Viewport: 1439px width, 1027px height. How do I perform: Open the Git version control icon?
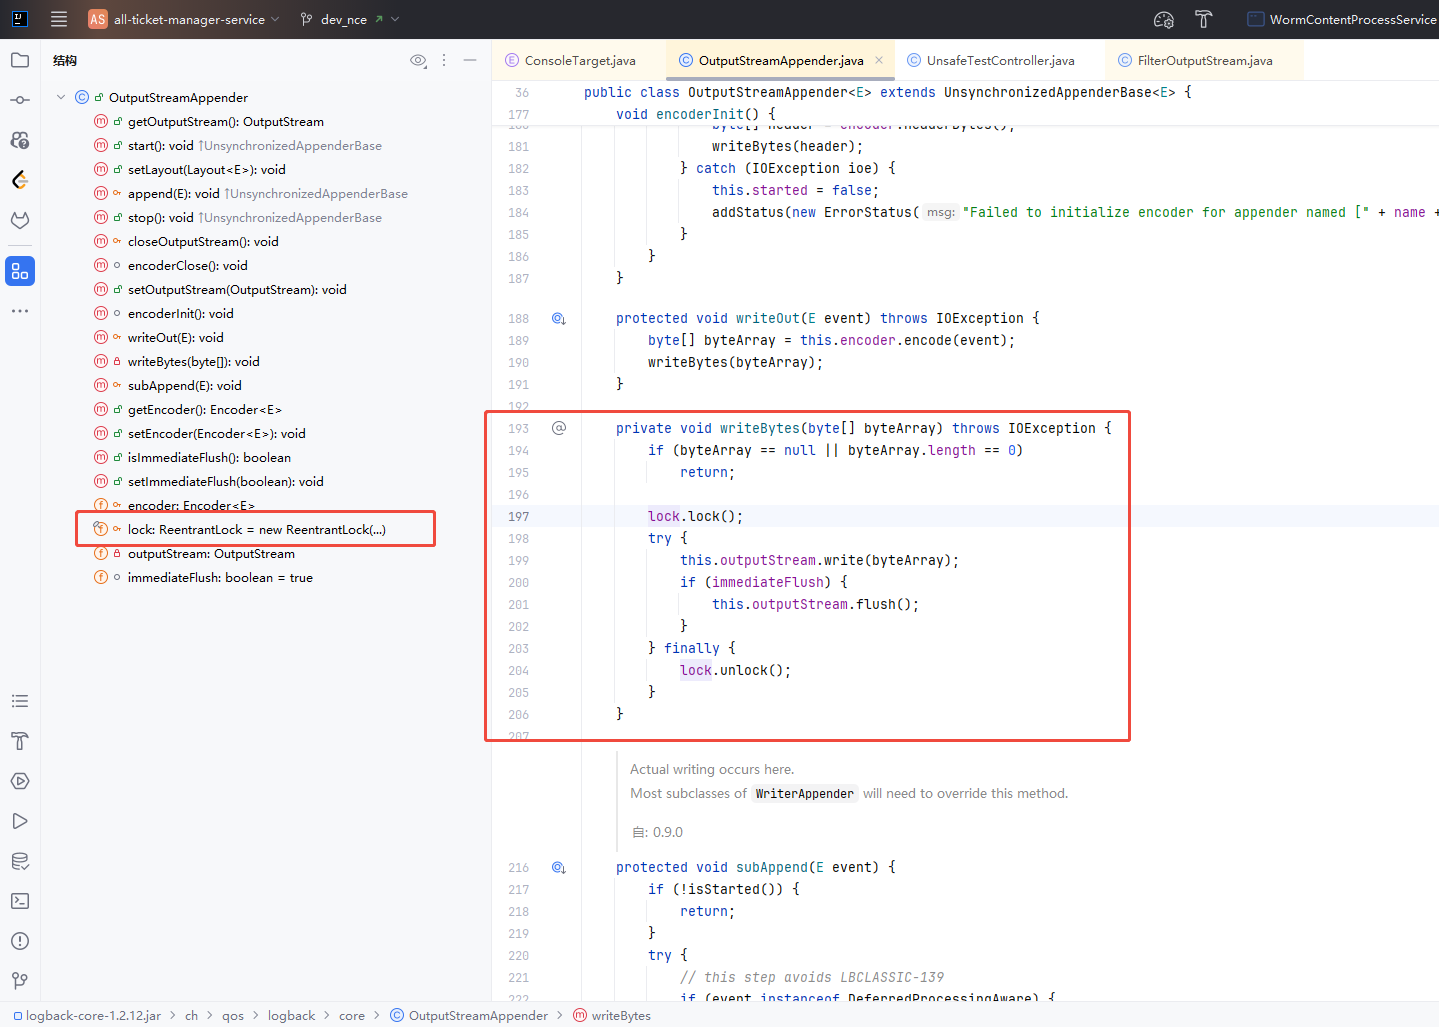tap(20, 981)
